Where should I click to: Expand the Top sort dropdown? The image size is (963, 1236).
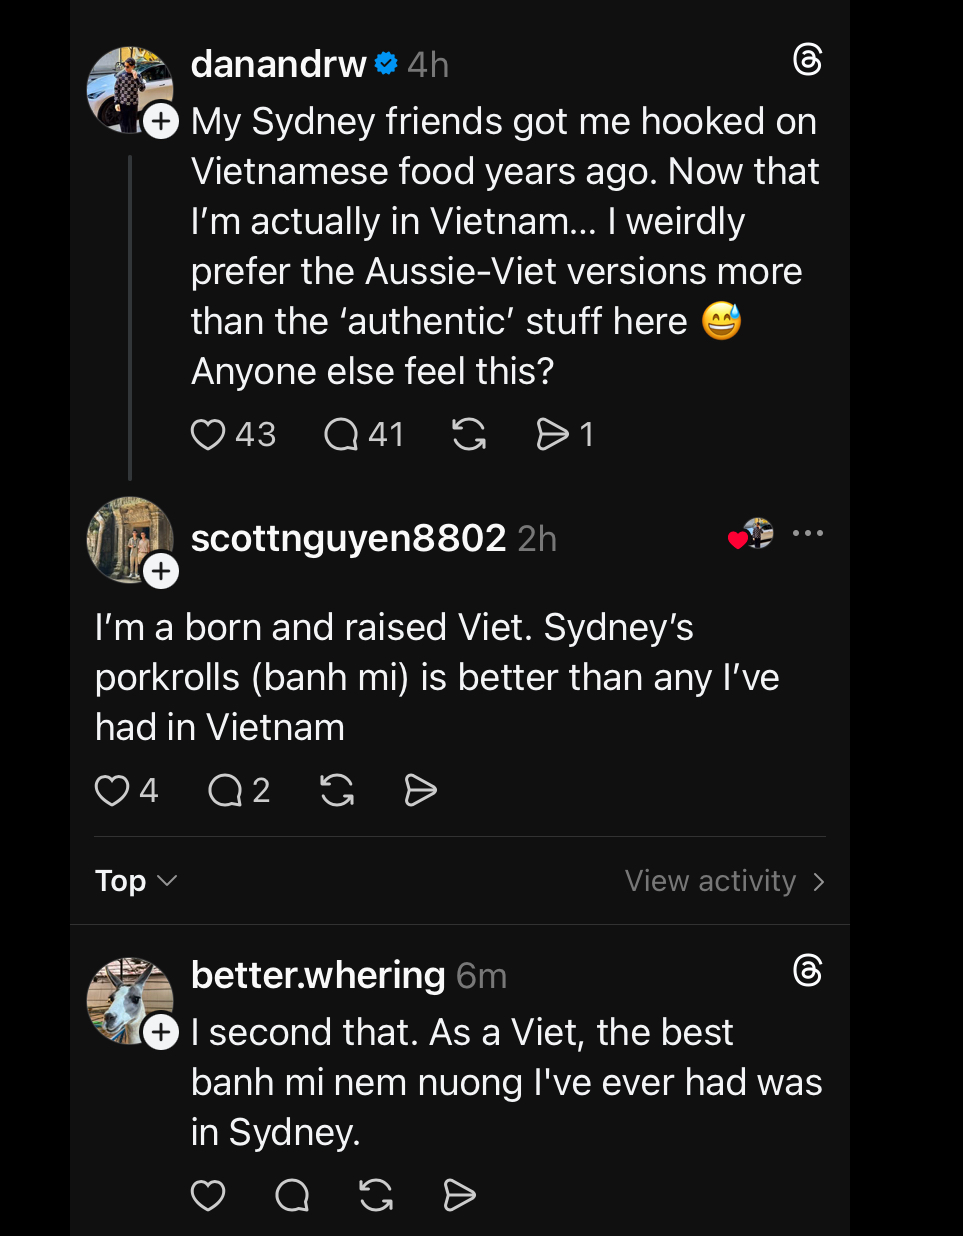[x=136, y=881]
